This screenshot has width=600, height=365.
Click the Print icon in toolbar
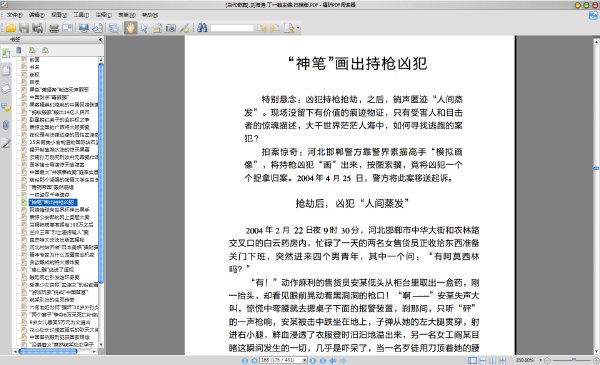coord(54,28)
